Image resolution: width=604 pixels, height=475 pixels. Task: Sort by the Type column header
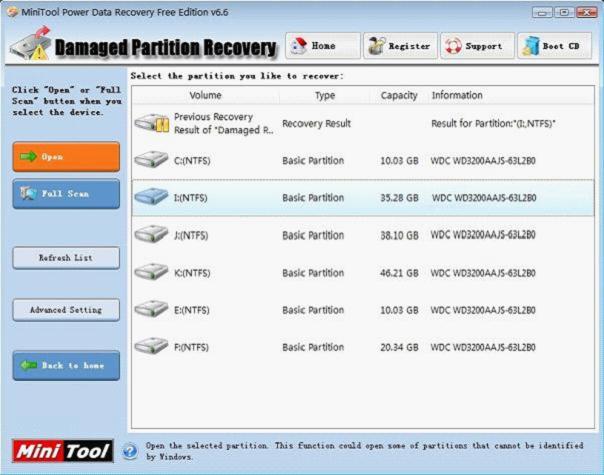[325, 95]
